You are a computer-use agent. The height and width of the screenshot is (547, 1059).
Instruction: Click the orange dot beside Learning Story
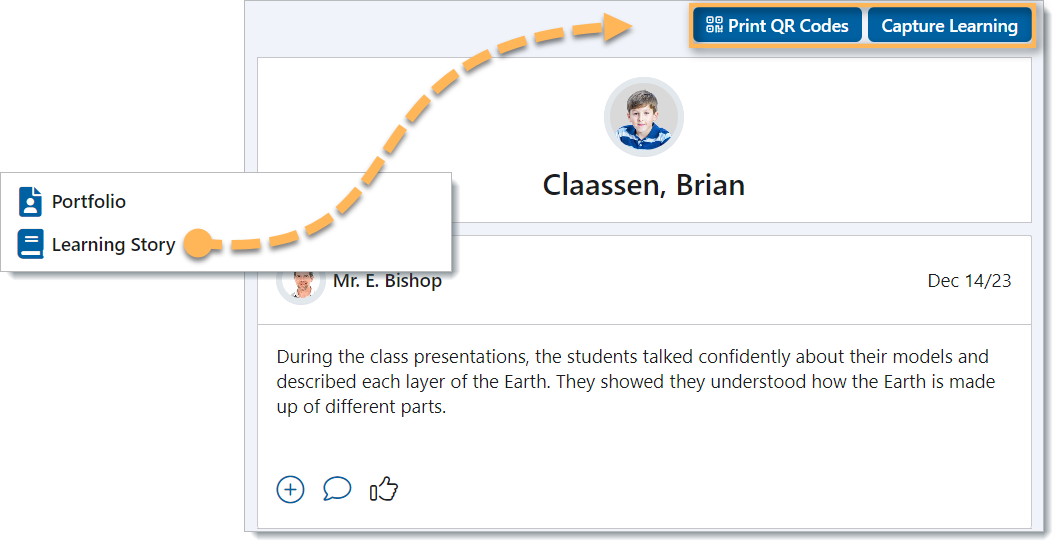199,244
